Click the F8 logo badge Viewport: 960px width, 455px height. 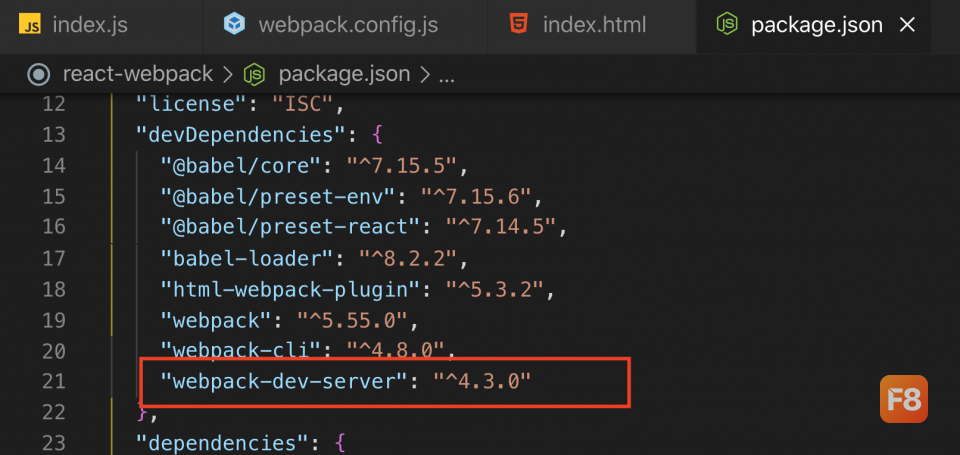(904, 399)
